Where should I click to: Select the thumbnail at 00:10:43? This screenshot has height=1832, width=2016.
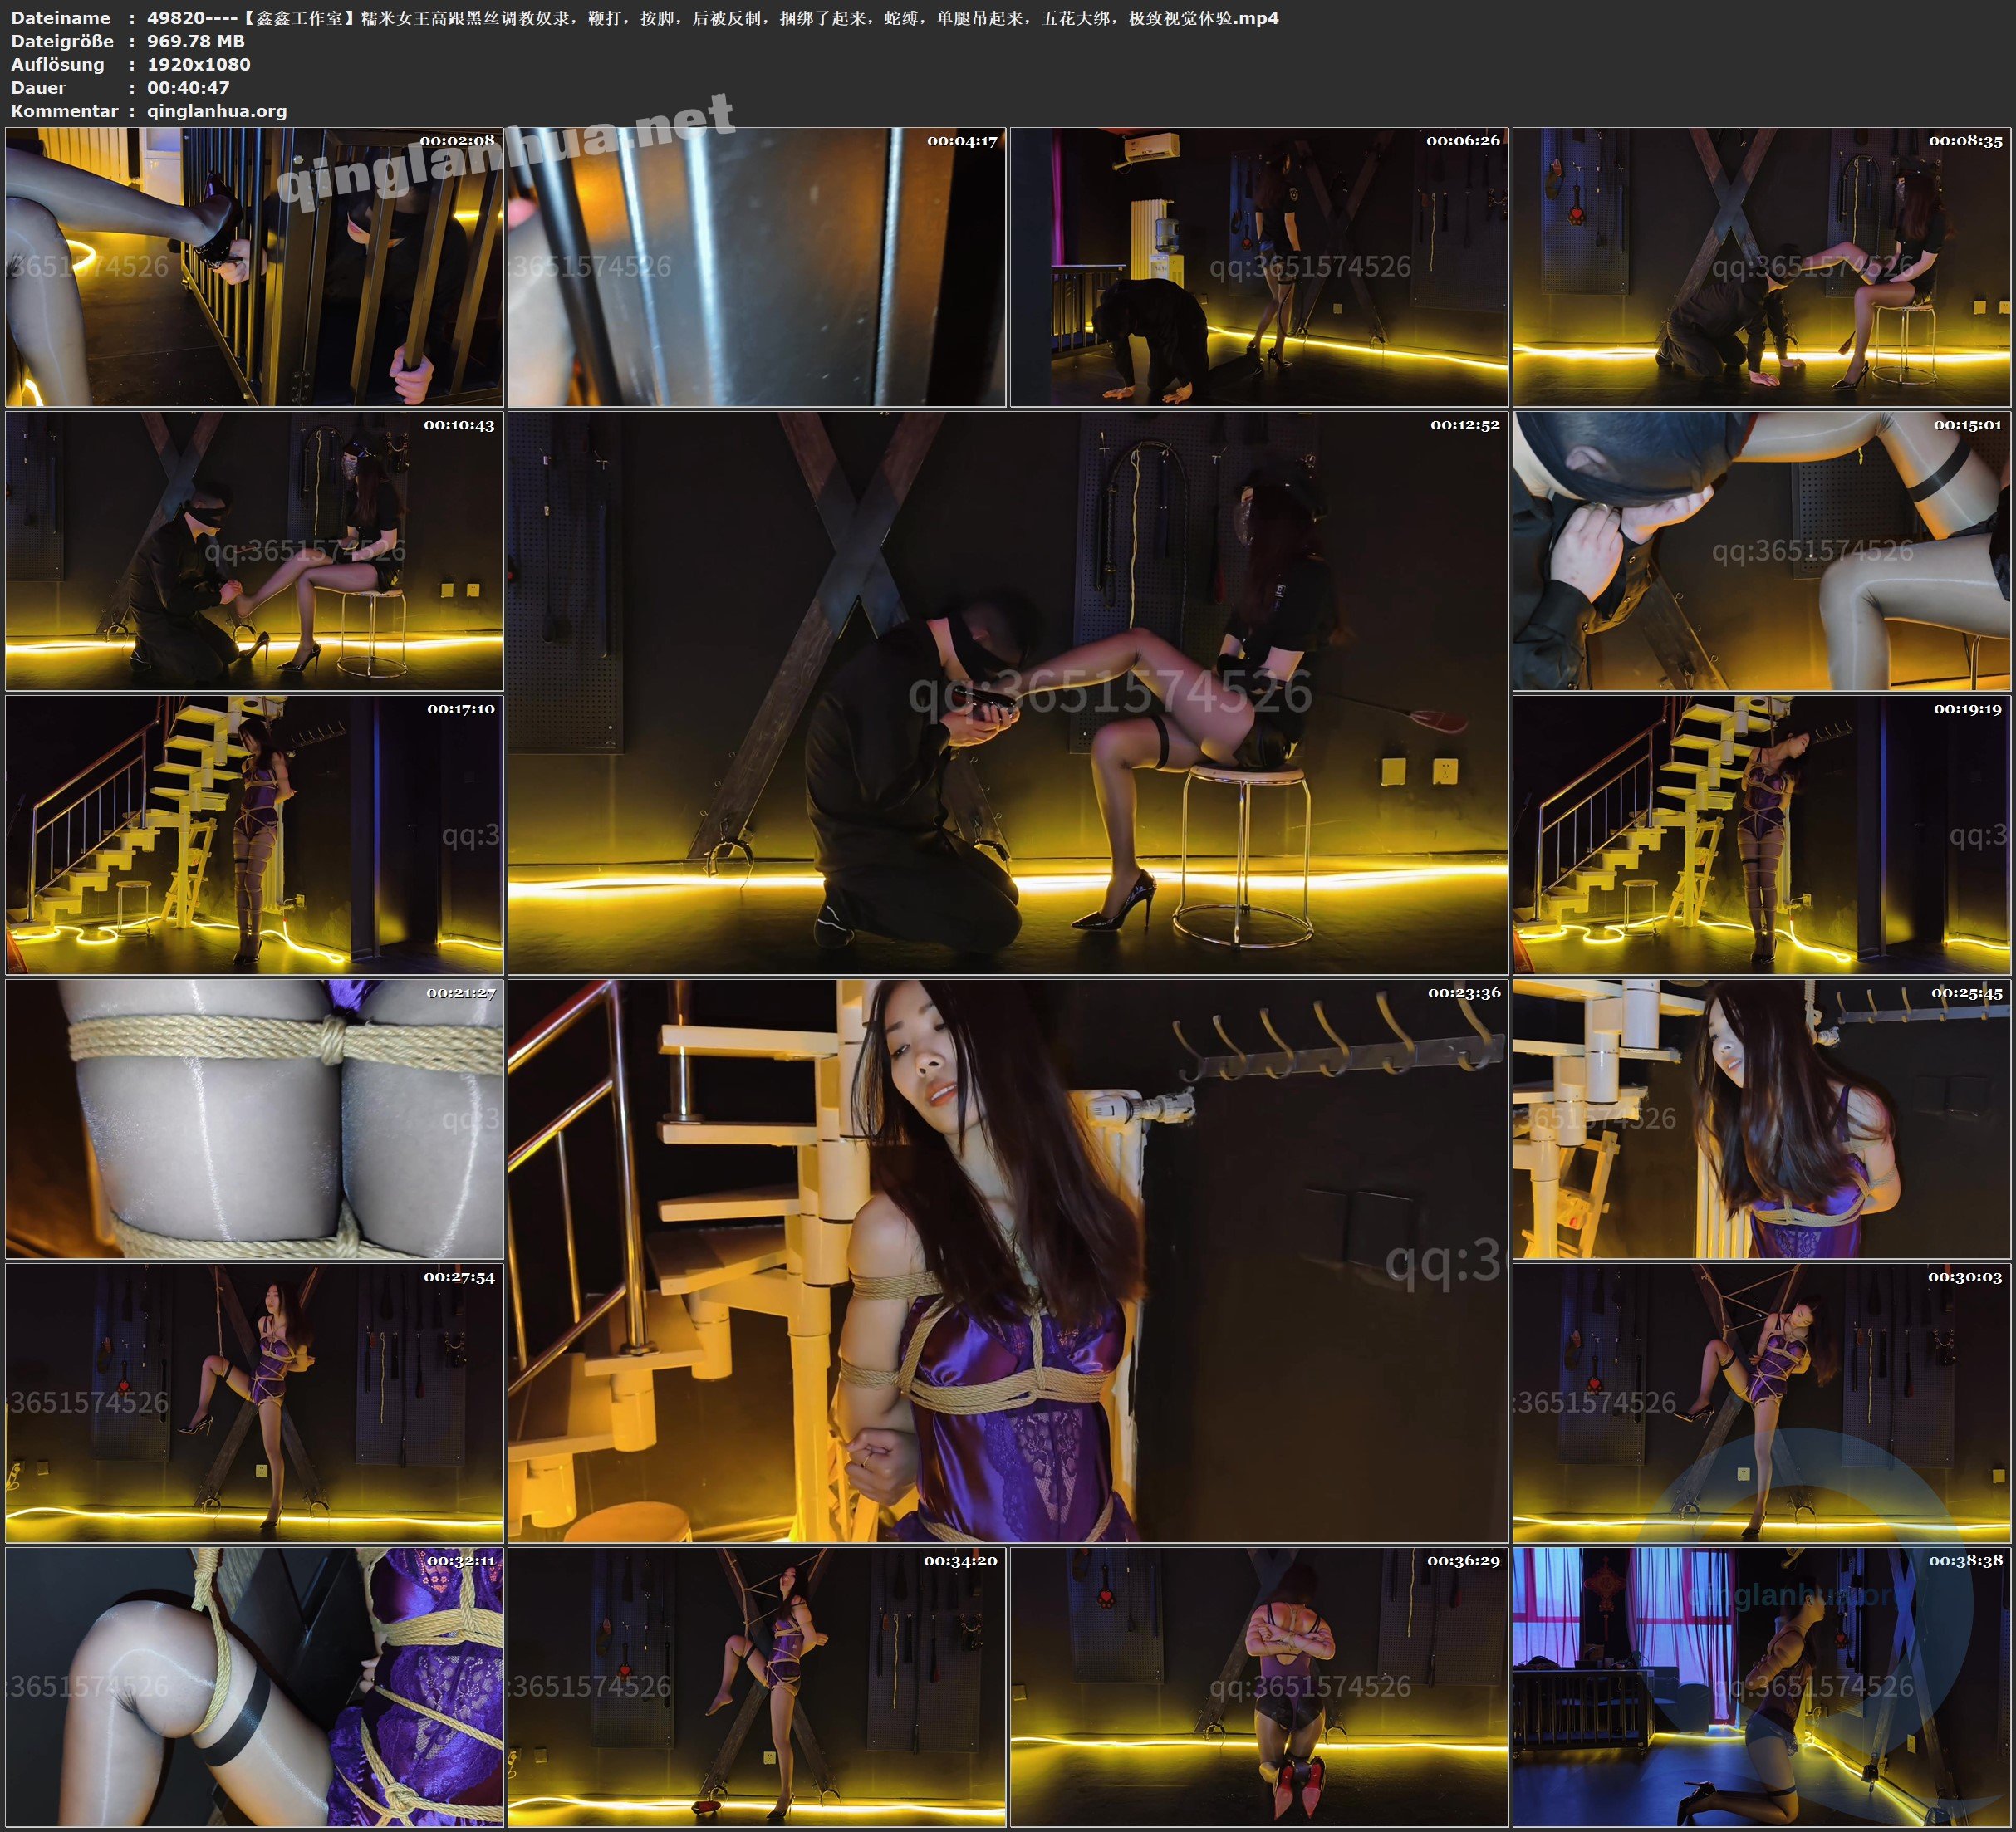pyautogui.click(x=254, y=551)
